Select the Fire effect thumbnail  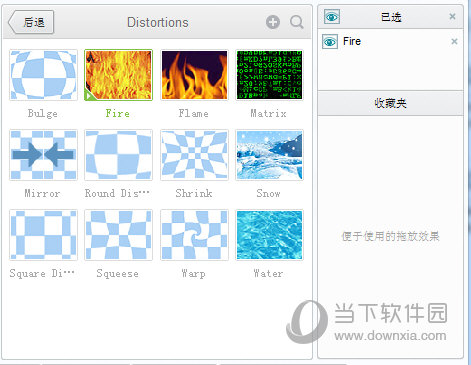(x=118, y=75)
